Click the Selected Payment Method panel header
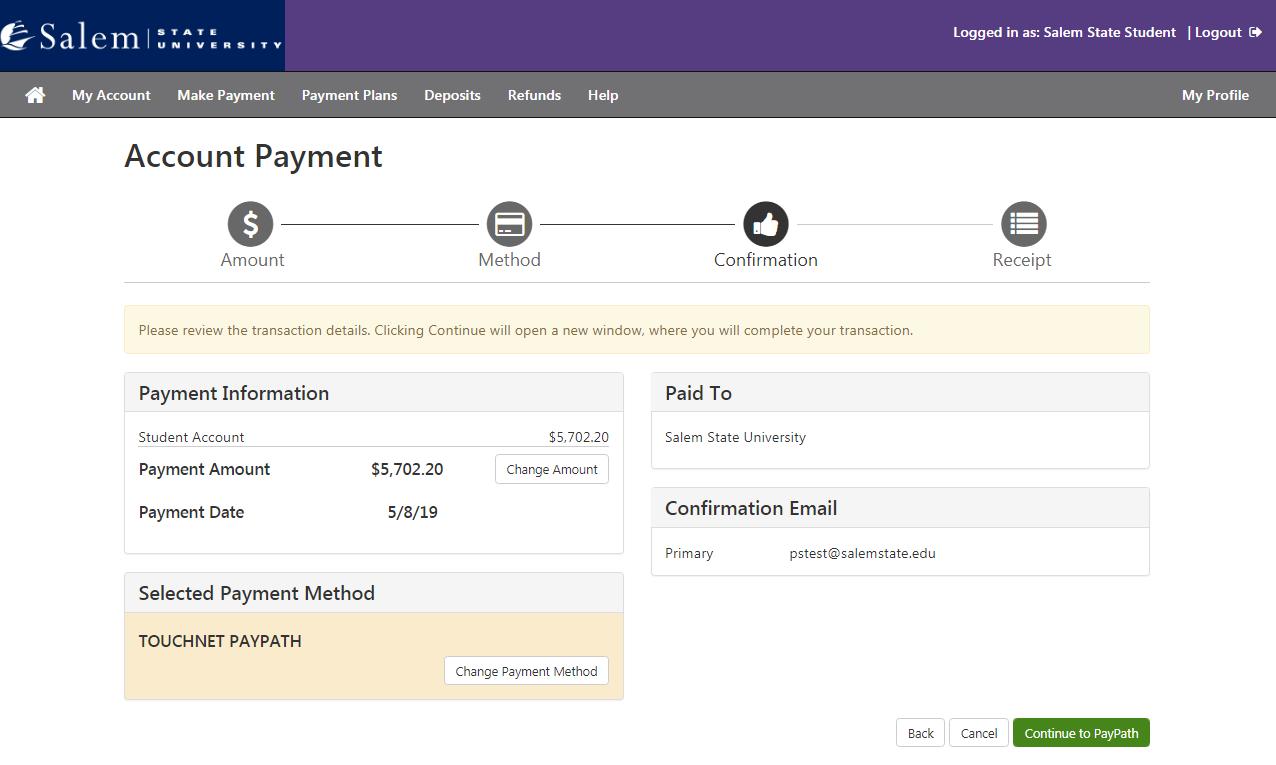This screenshot has height=765, width=1276. (x=374, y=593)
